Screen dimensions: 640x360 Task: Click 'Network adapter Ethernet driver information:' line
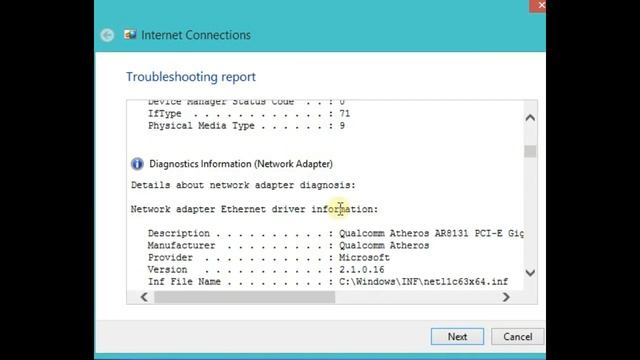click(x=254, y=209)
